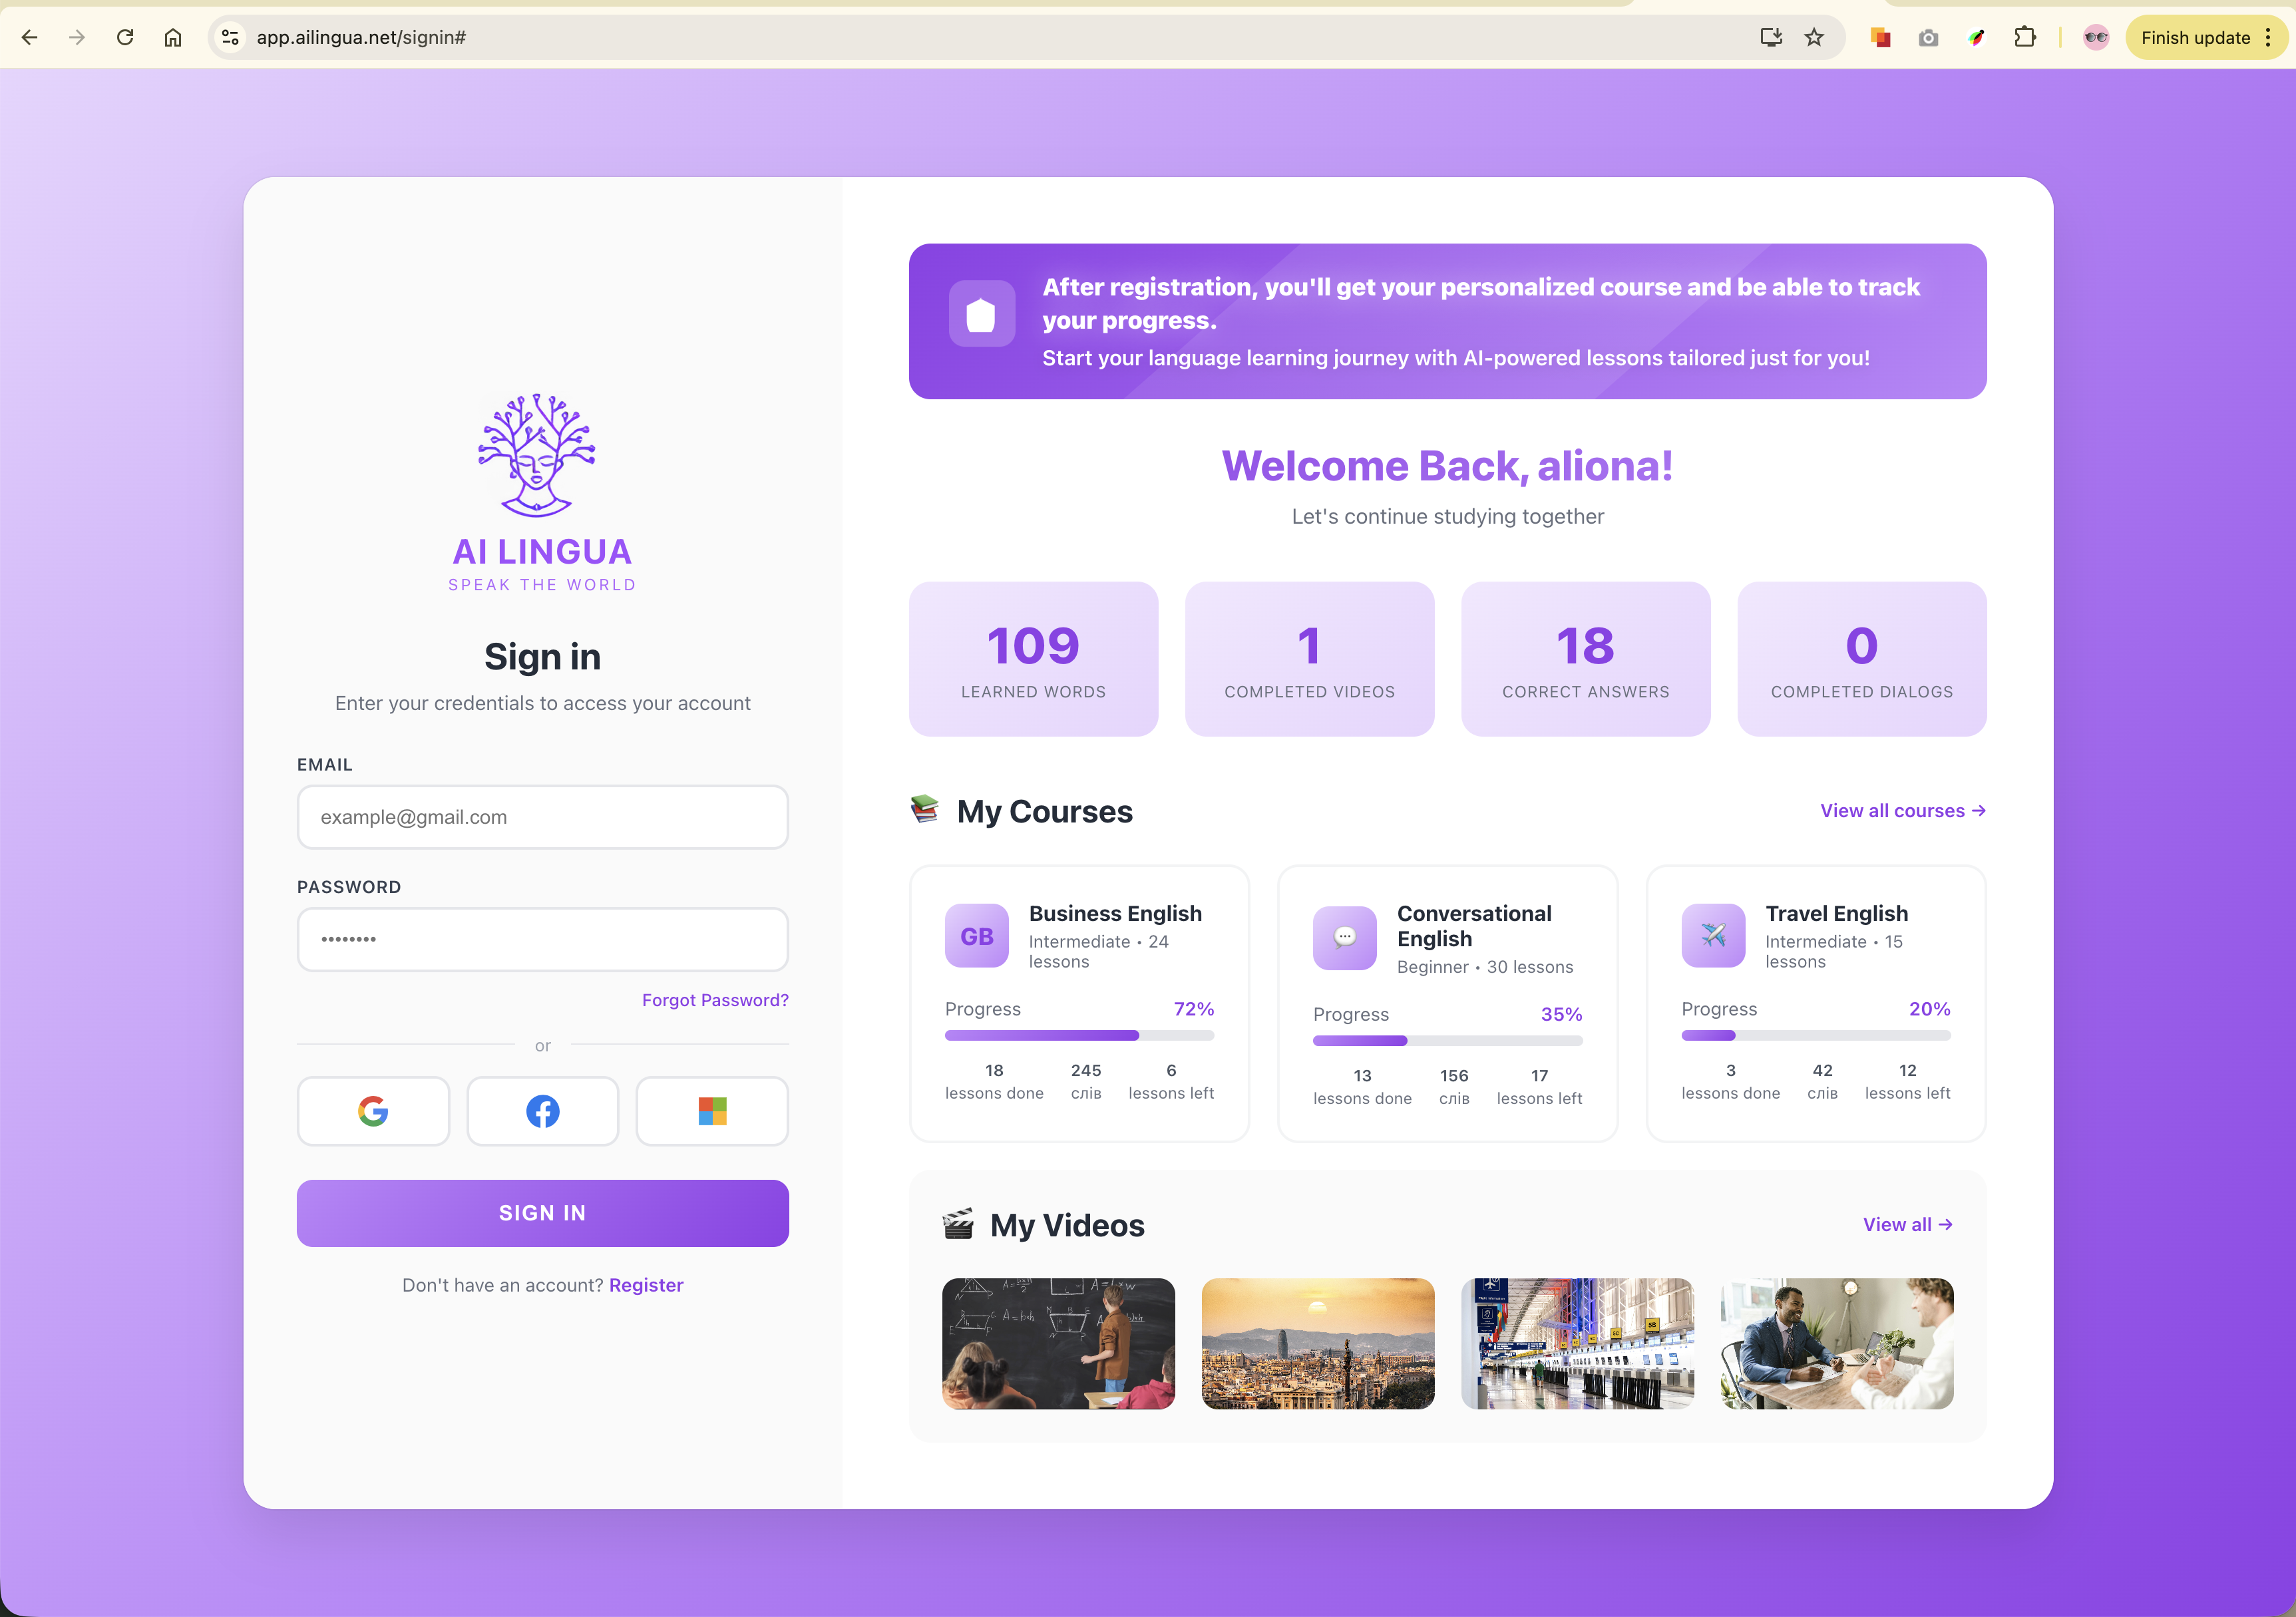
Task: Open the browser extensions puzzle icon
Action: tap(2025, 38)
